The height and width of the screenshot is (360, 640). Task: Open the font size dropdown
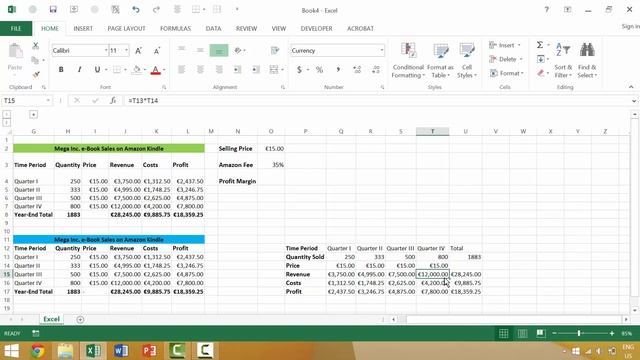(x=127, y=51)
